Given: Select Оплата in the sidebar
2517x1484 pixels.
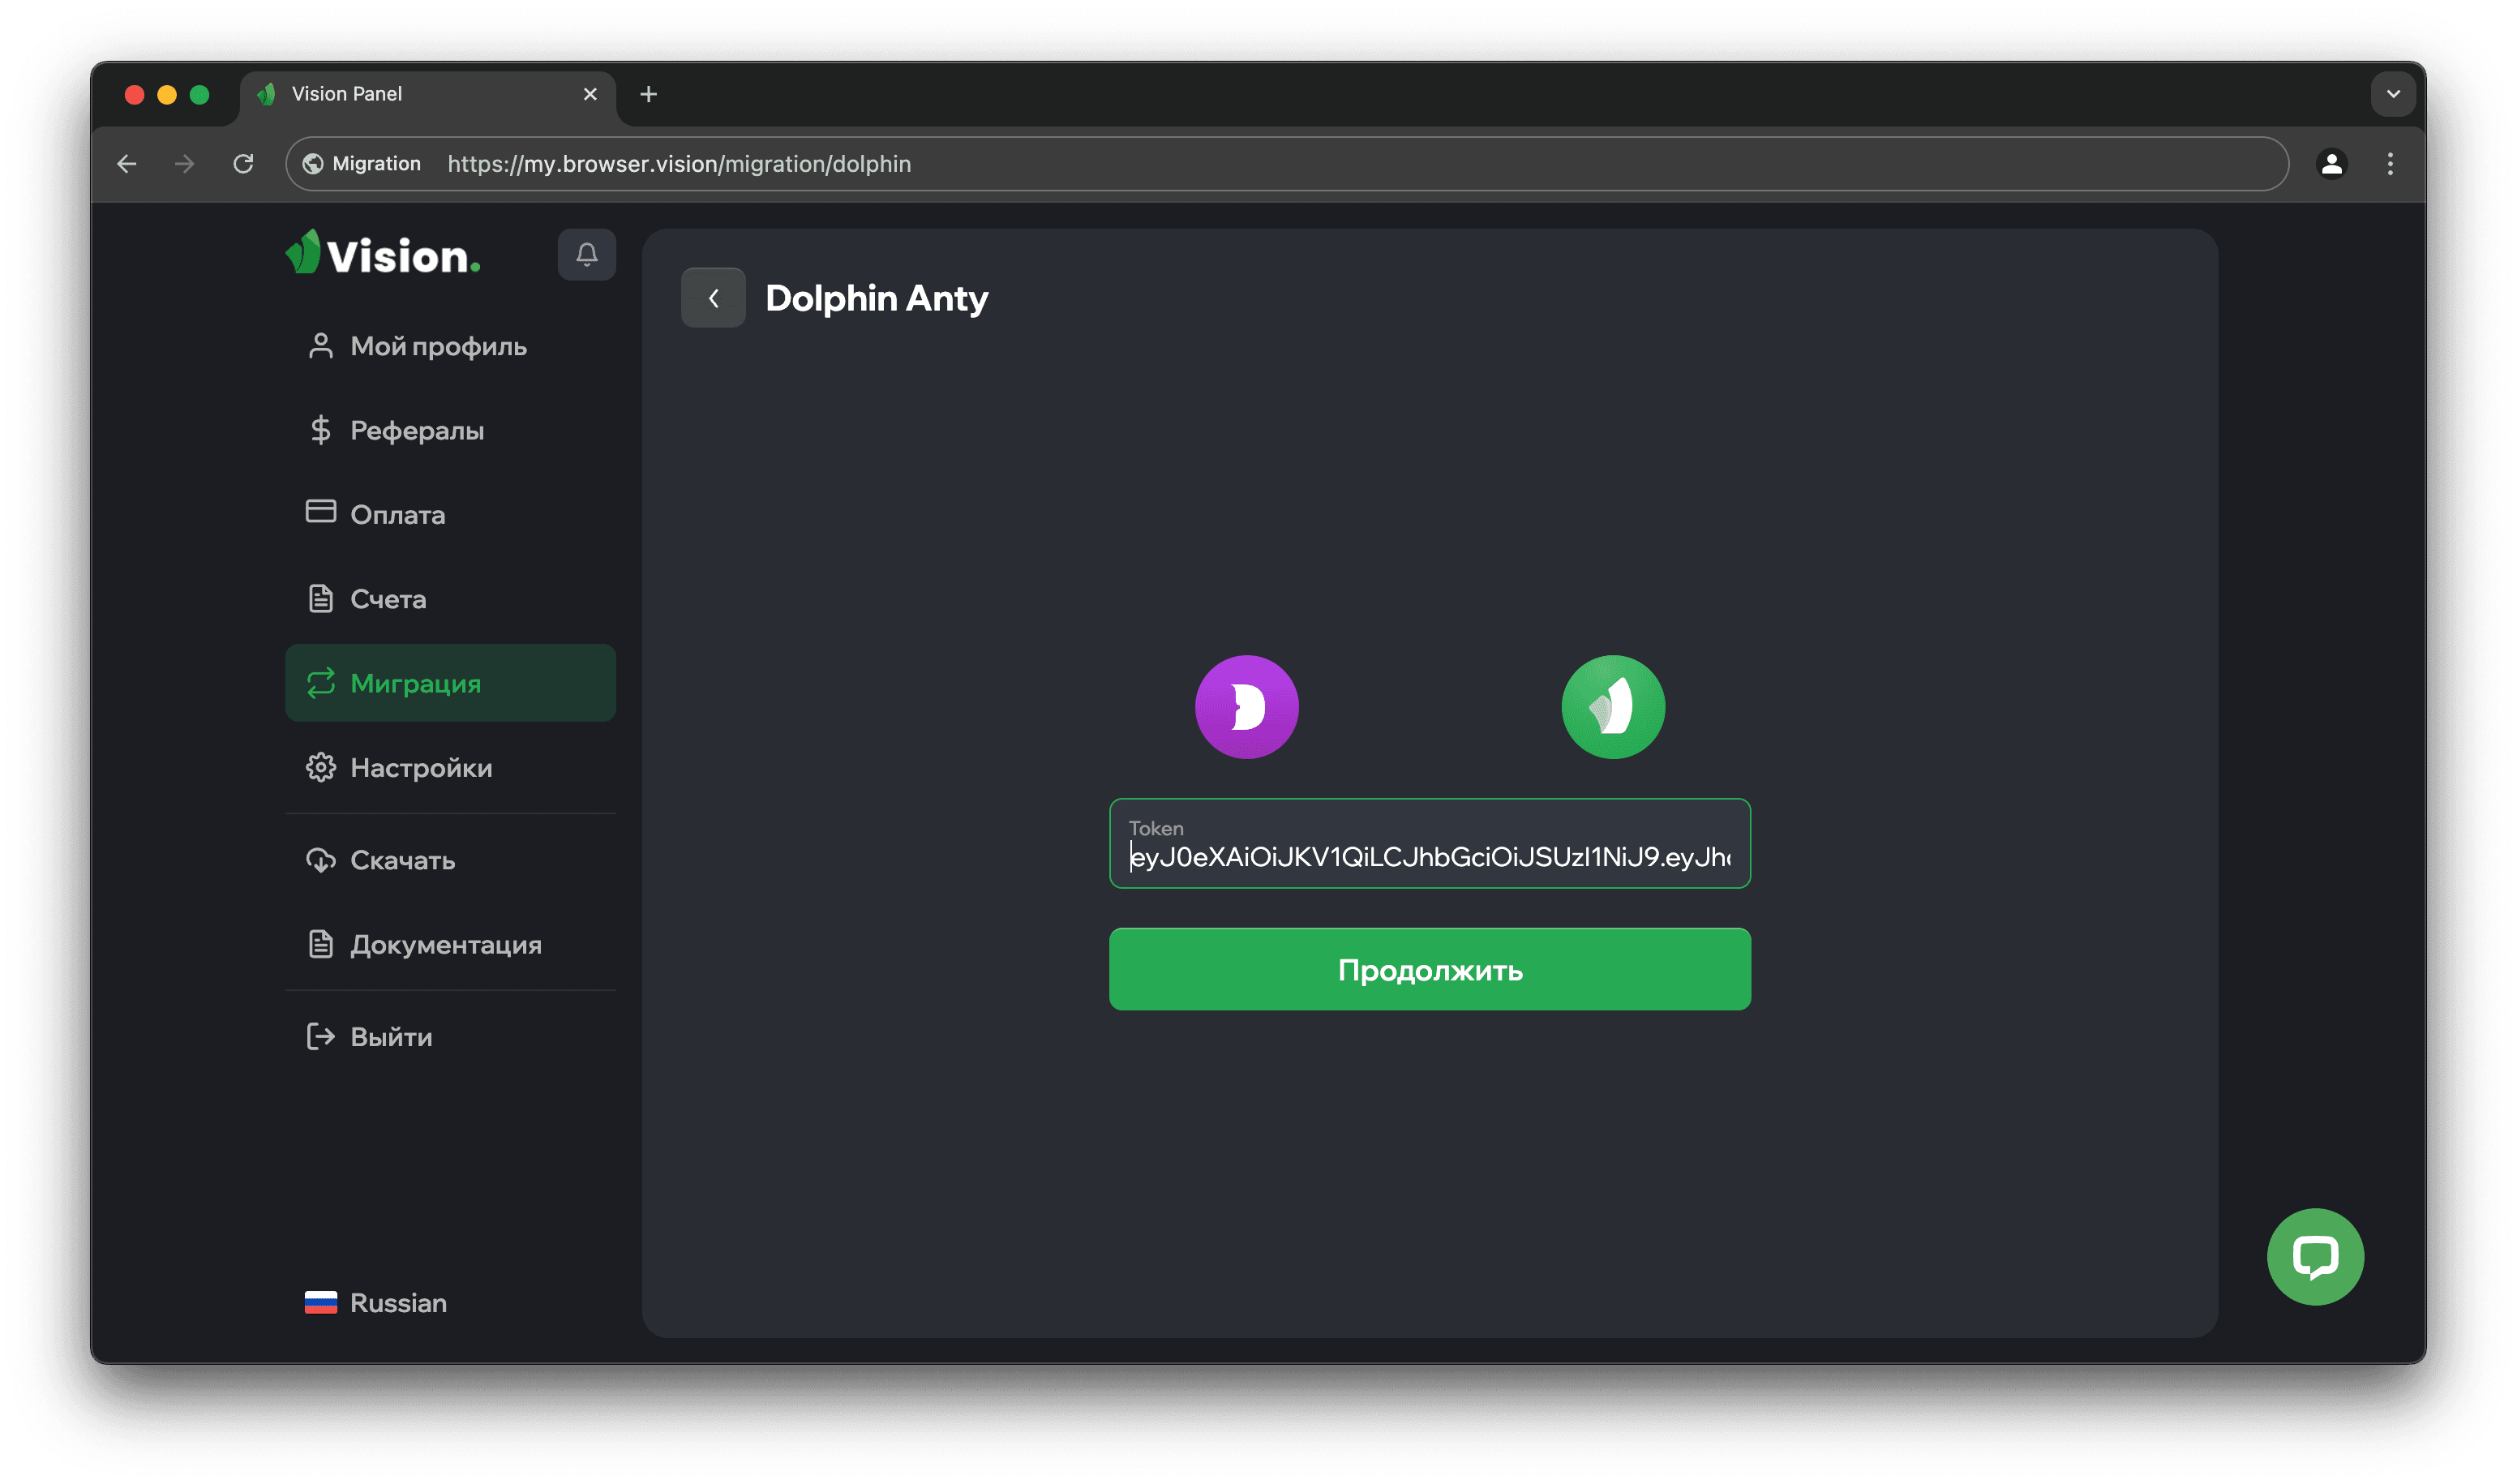Looking at the screenshot, I should tap(397, 515).
